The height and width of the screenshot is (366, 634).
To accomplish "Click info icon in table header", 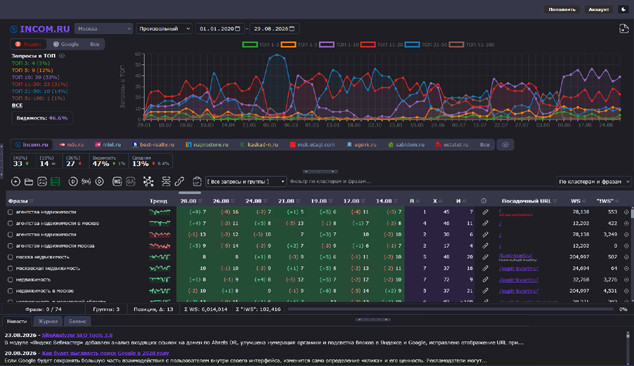I will point(484,201).
